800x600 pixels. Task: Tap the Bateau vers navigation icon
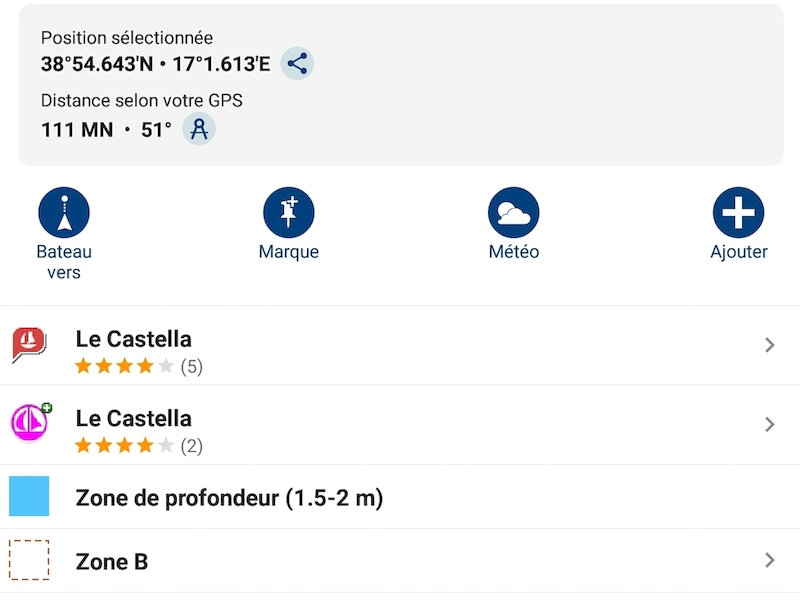[64, 212]
